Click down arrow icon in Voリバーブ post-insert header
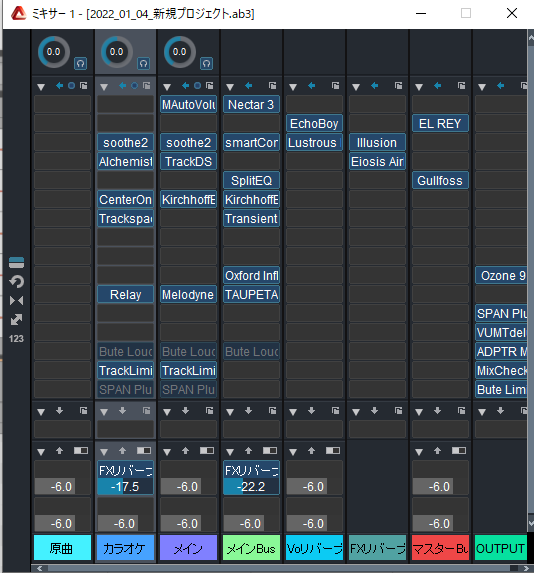 311,411
